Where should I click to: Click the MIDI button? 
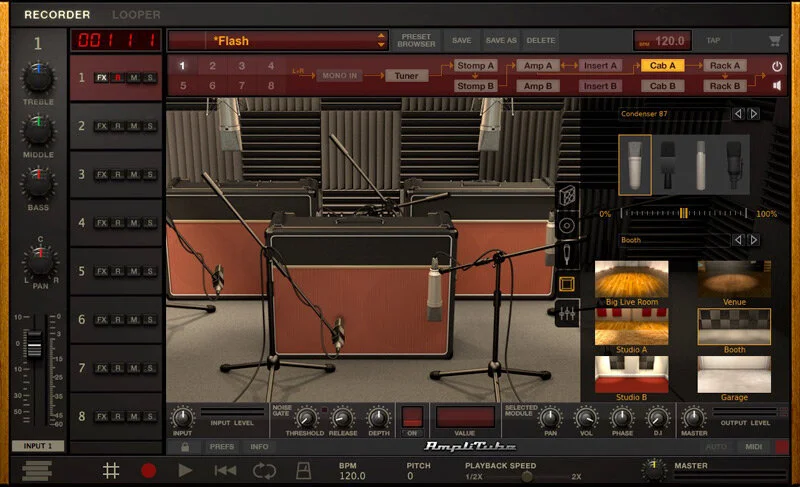pos(754,447)
